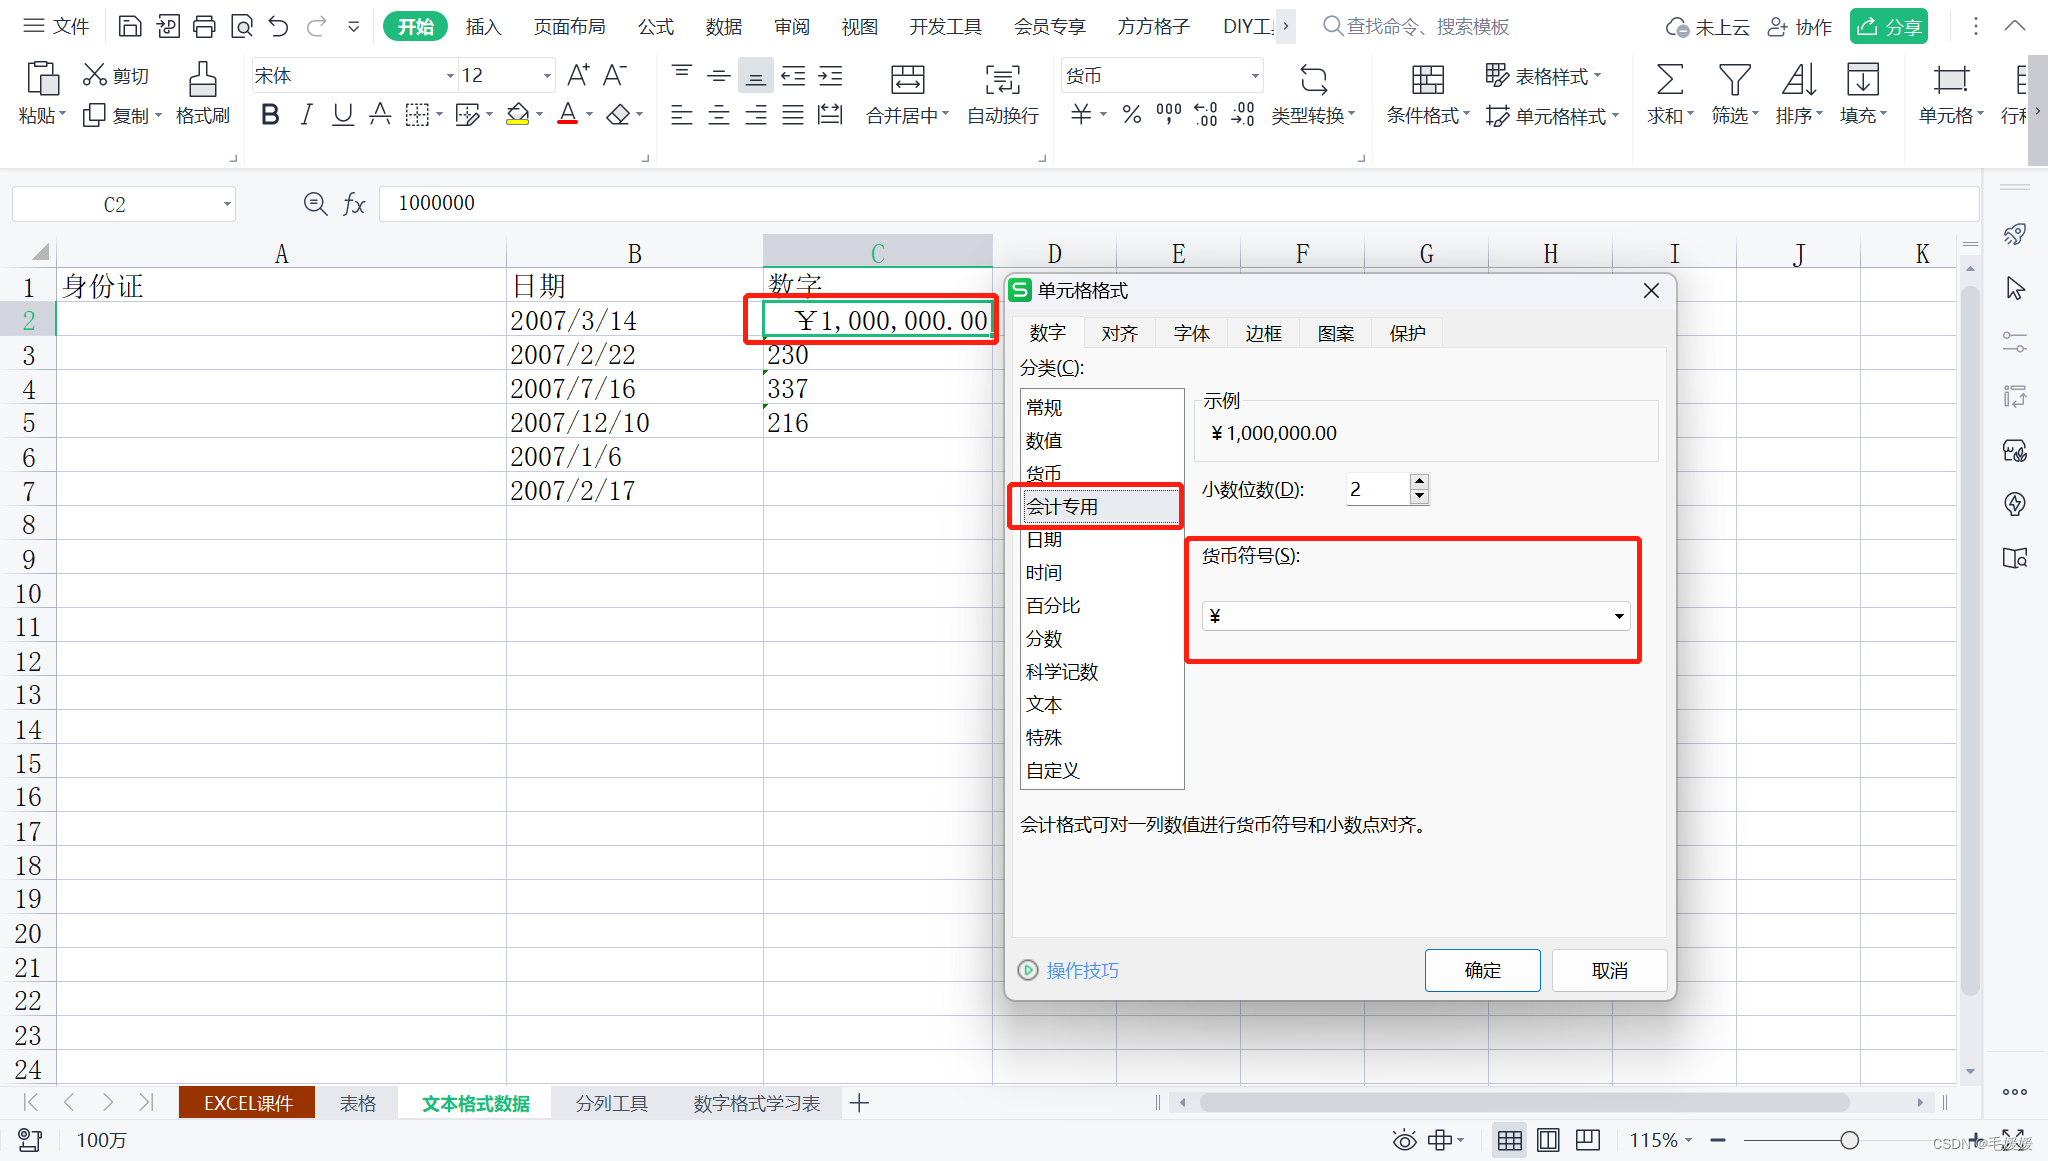Expand the font name 宋体 dropdown
Screen dimensions: 2048x1161
pyautogui.click(x=449, y=76)
